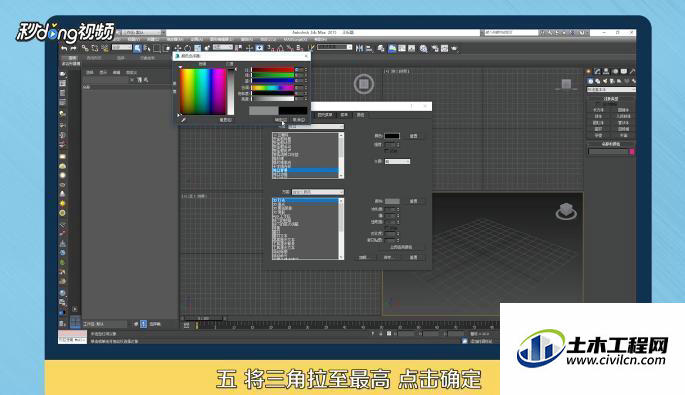Image resolution: width=685 pixels, height=395 pixels.
Task: Open the Scheme dropdown in Customize dialog
Action: point(318,192)
